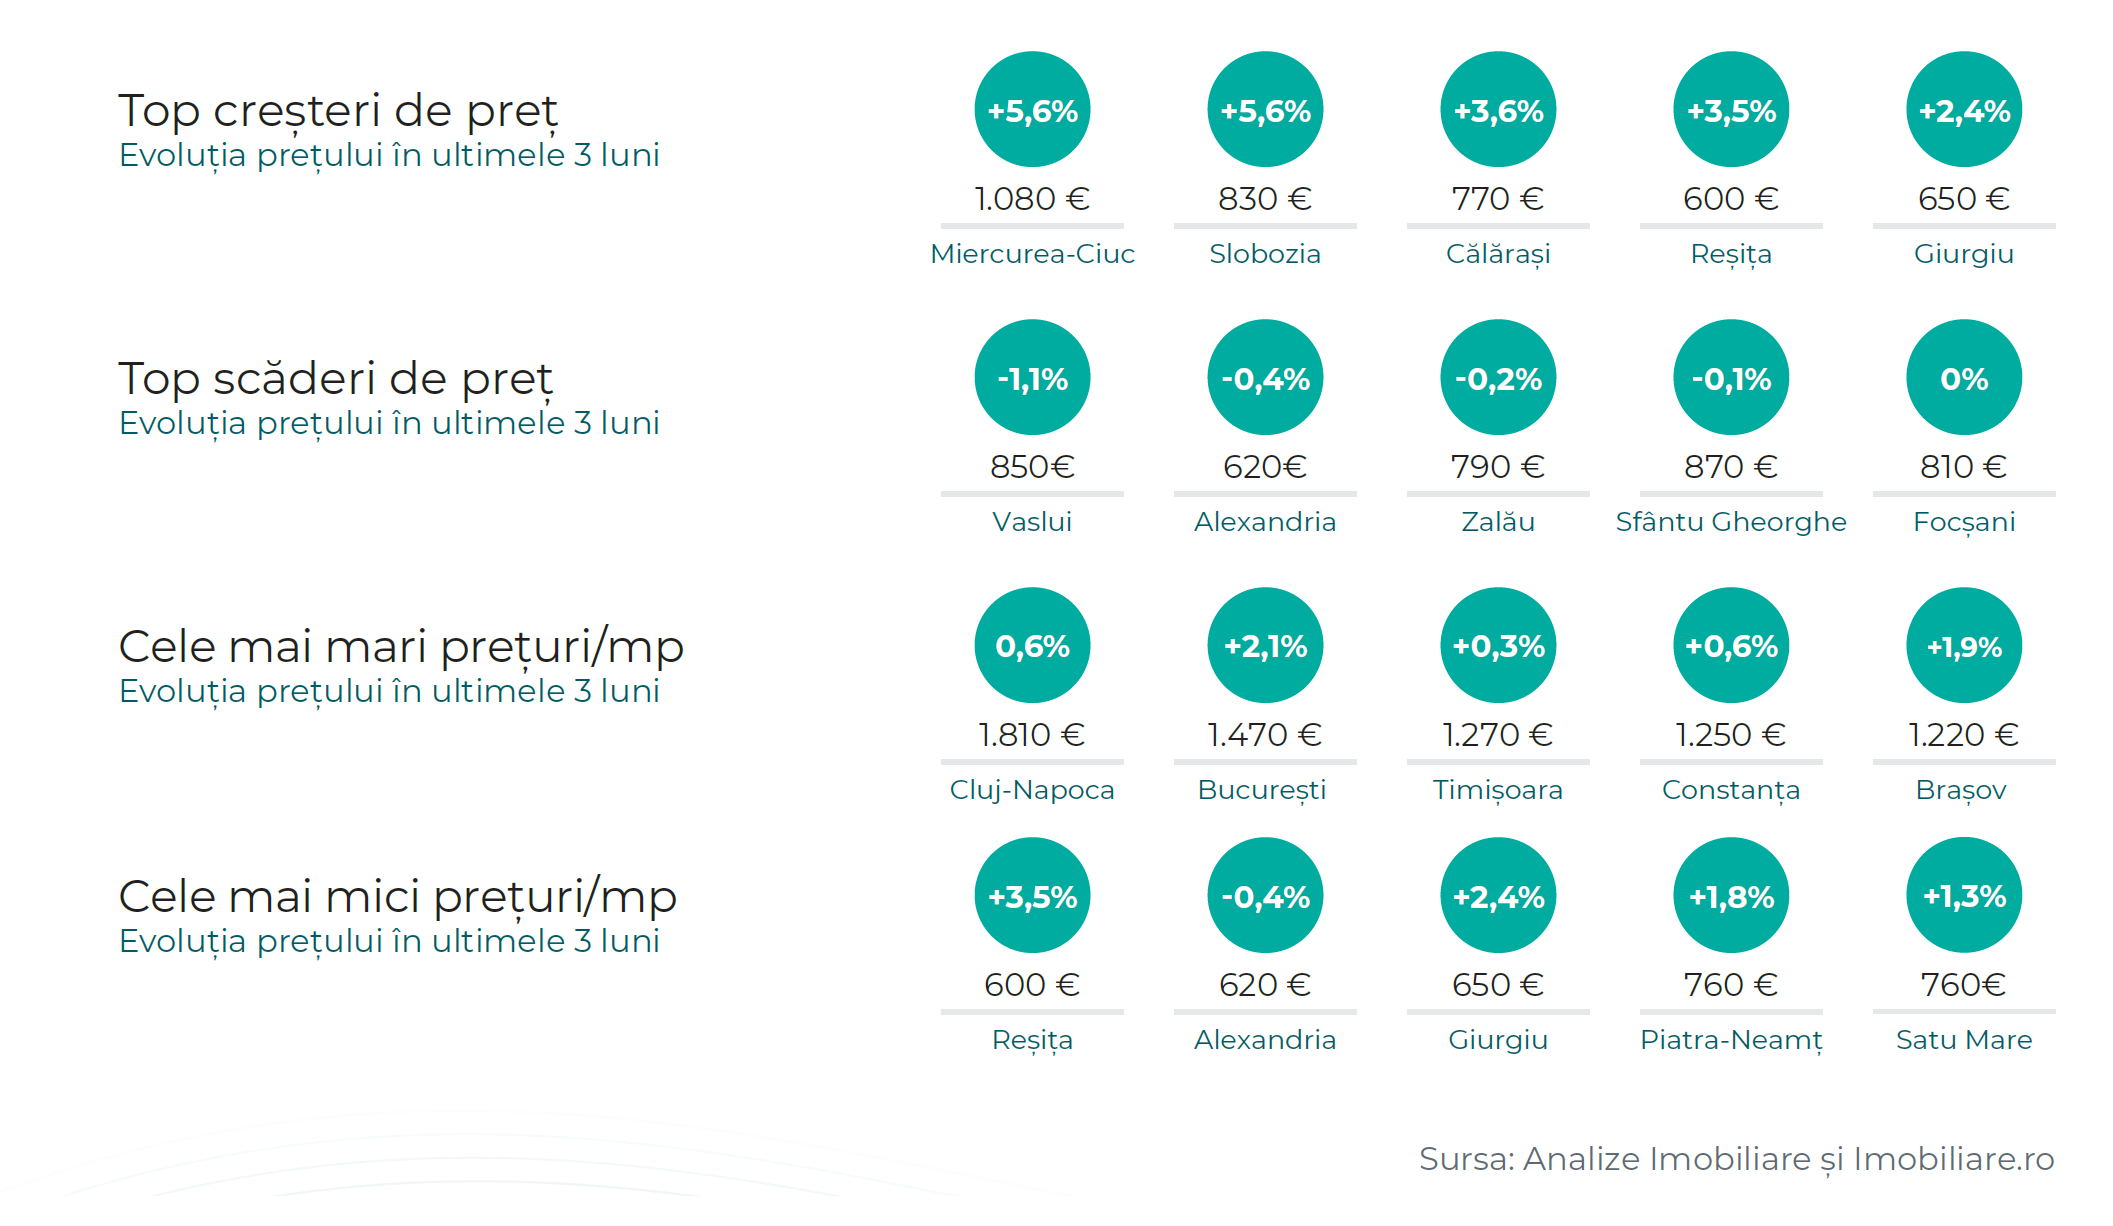Screen dimensions: 2113x1226
Task: Select the Constanța city label
Action: [1731, 790]
